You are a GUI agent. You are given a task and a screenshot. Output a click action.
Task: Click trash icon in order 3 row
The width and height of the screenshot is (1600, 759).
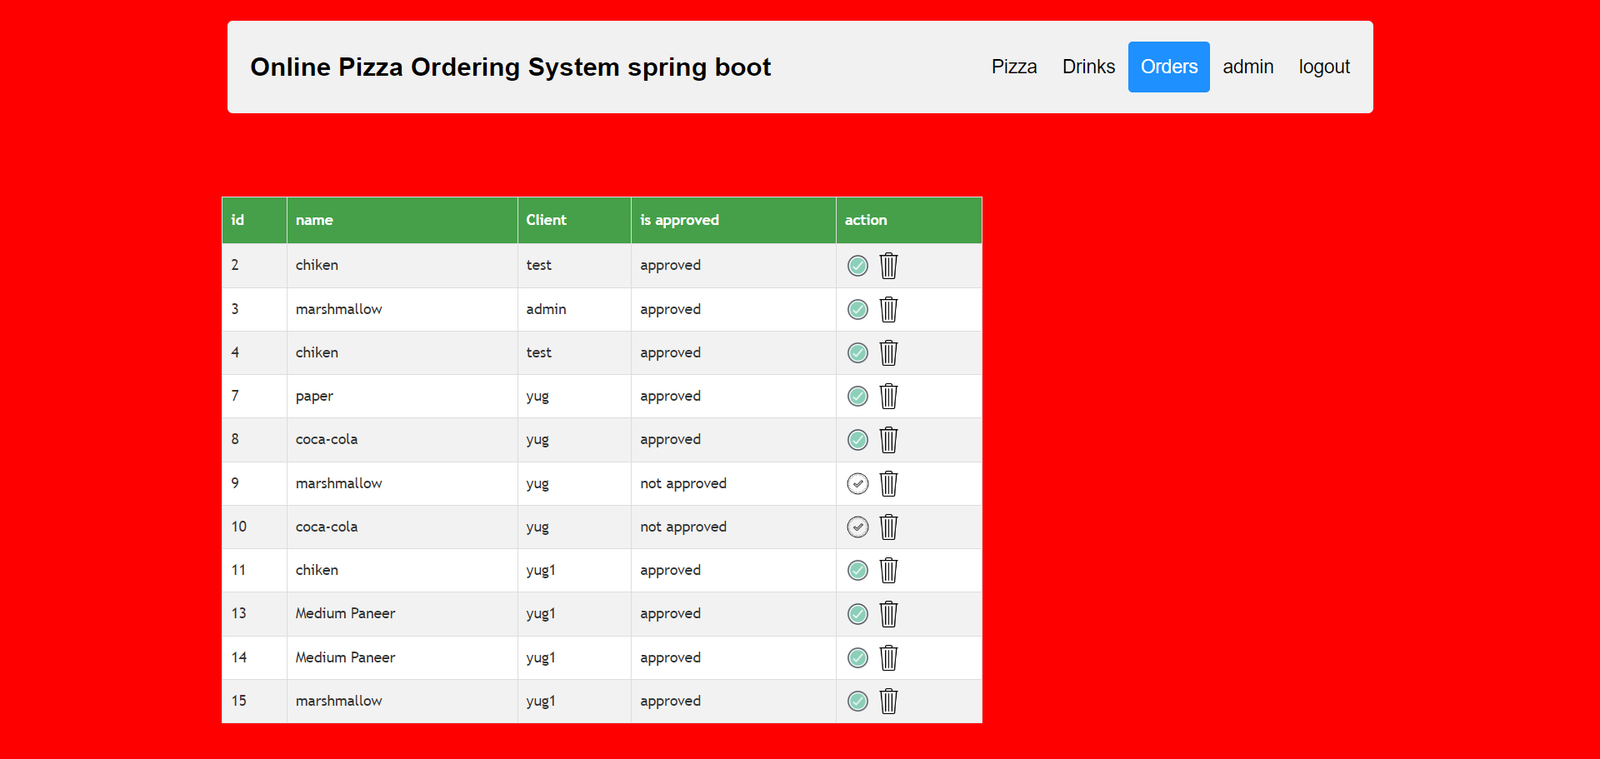(888, 310)
